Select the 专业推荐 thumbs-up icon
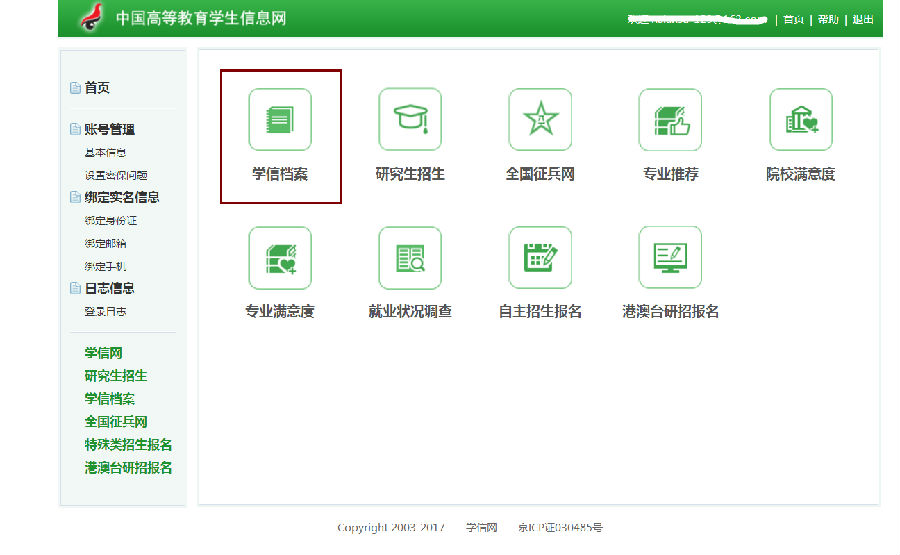900x555 pixels. 670,120
